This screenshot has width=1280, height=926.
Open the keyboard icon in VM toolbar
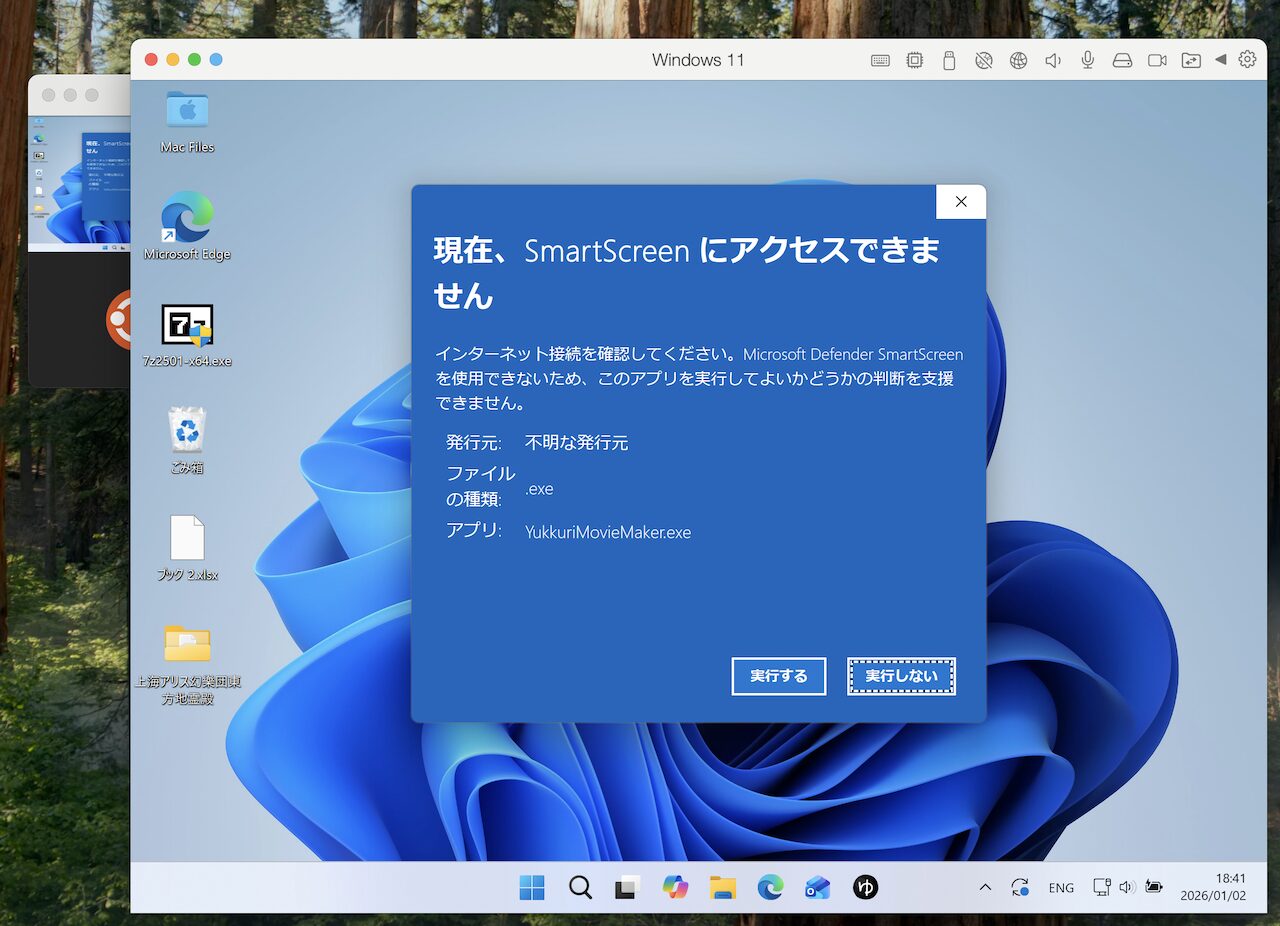[880, 60]
